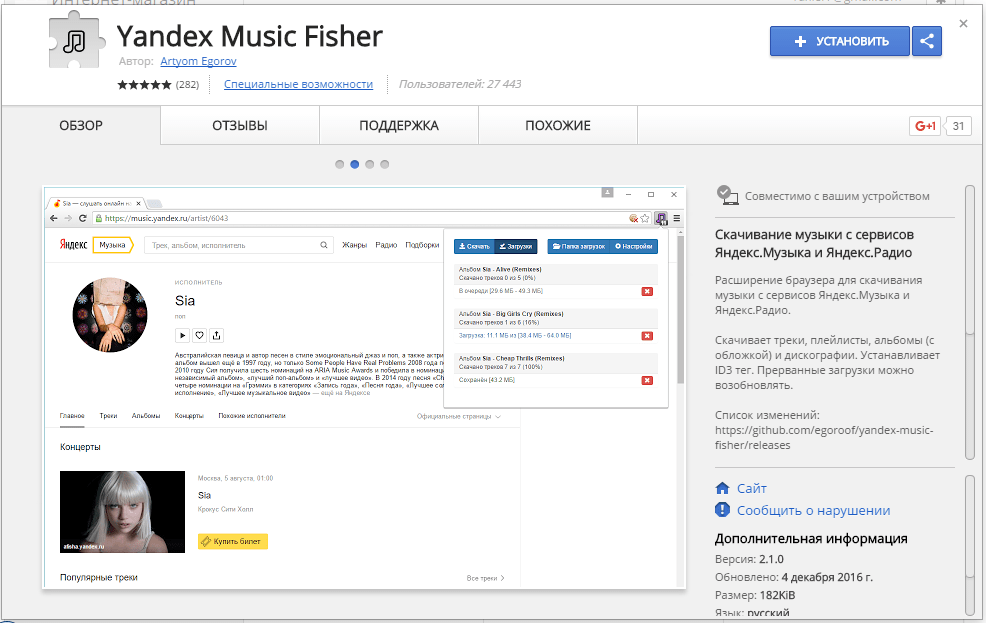Viewport: 986px width, 623px height.
Task: Close the extension details overlay
Action: tap(963, 23)
